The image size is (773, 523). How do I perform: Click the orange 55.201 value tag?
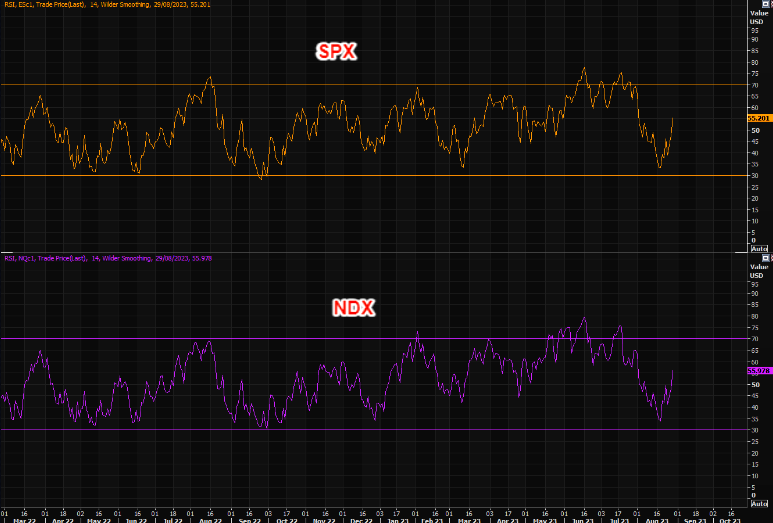[760, 118]
